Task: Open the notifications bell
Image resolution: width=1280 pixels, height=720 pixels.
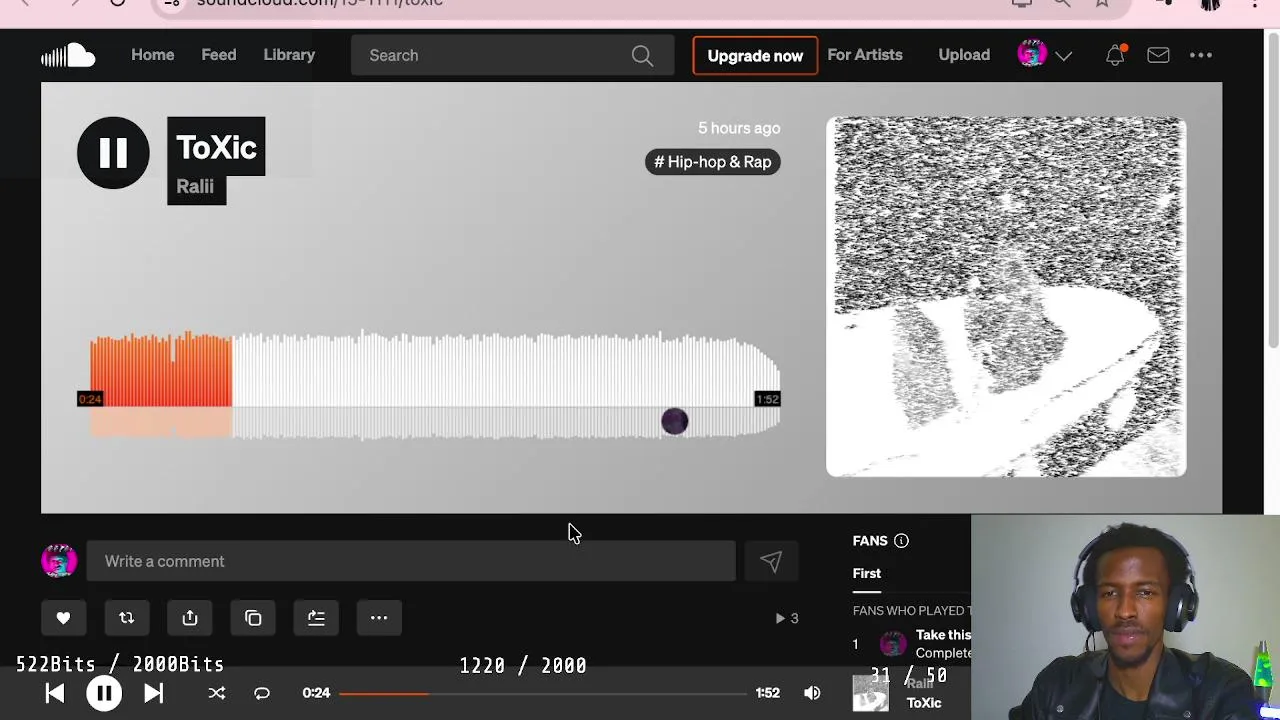Action: pos(1115,55)
